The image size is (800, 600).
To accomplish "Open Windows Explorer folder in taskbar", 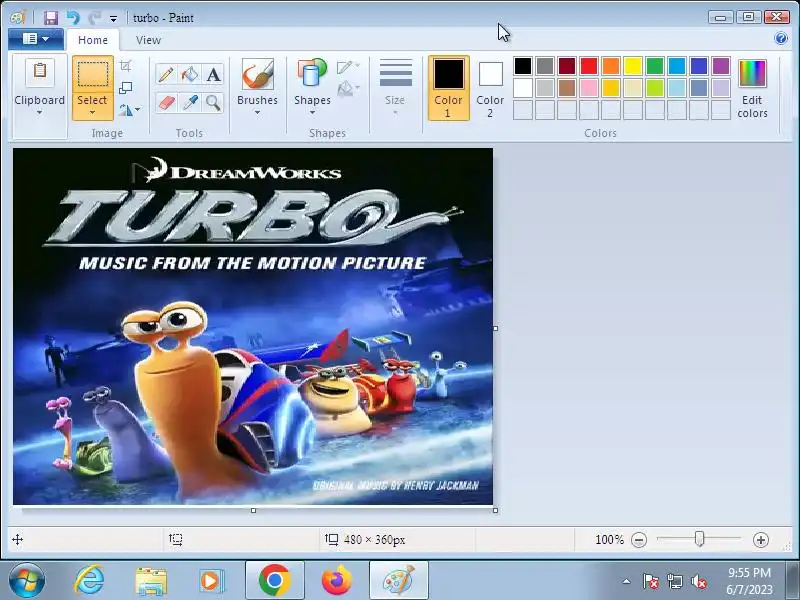I will (151, 581).
